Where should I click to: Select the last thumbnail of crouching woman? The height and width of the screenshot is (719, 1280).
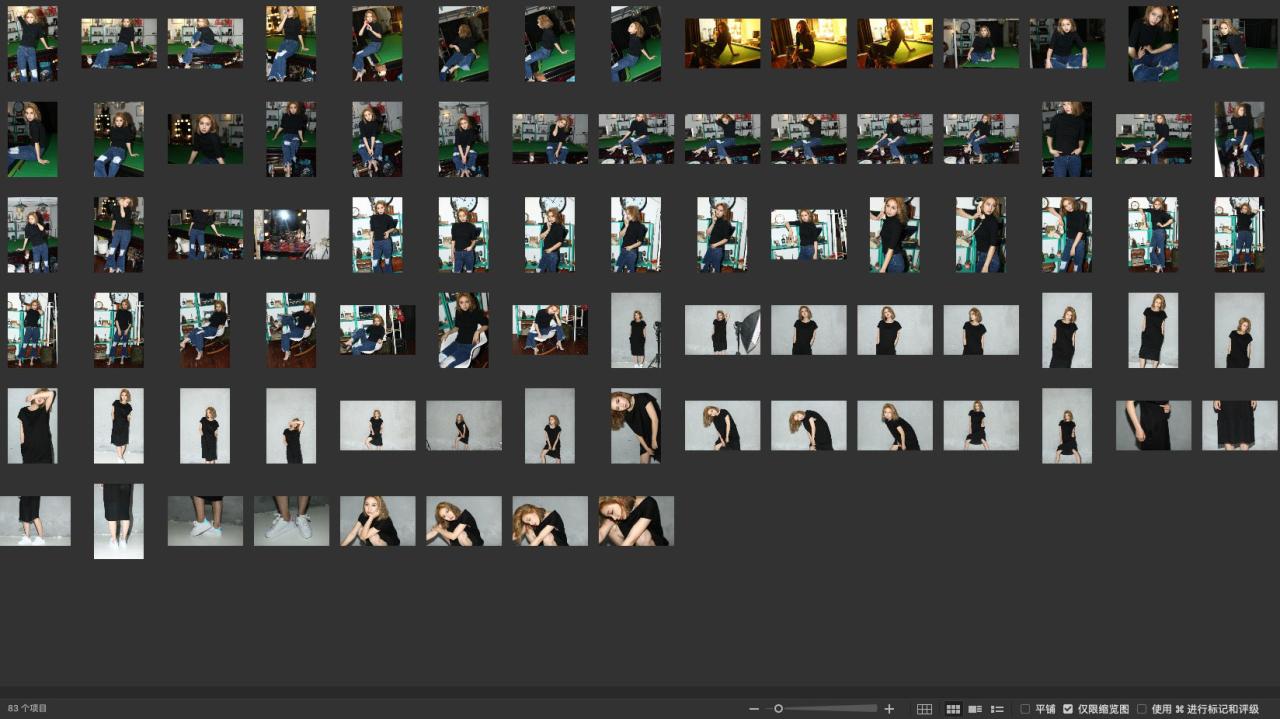click(636, 521)
